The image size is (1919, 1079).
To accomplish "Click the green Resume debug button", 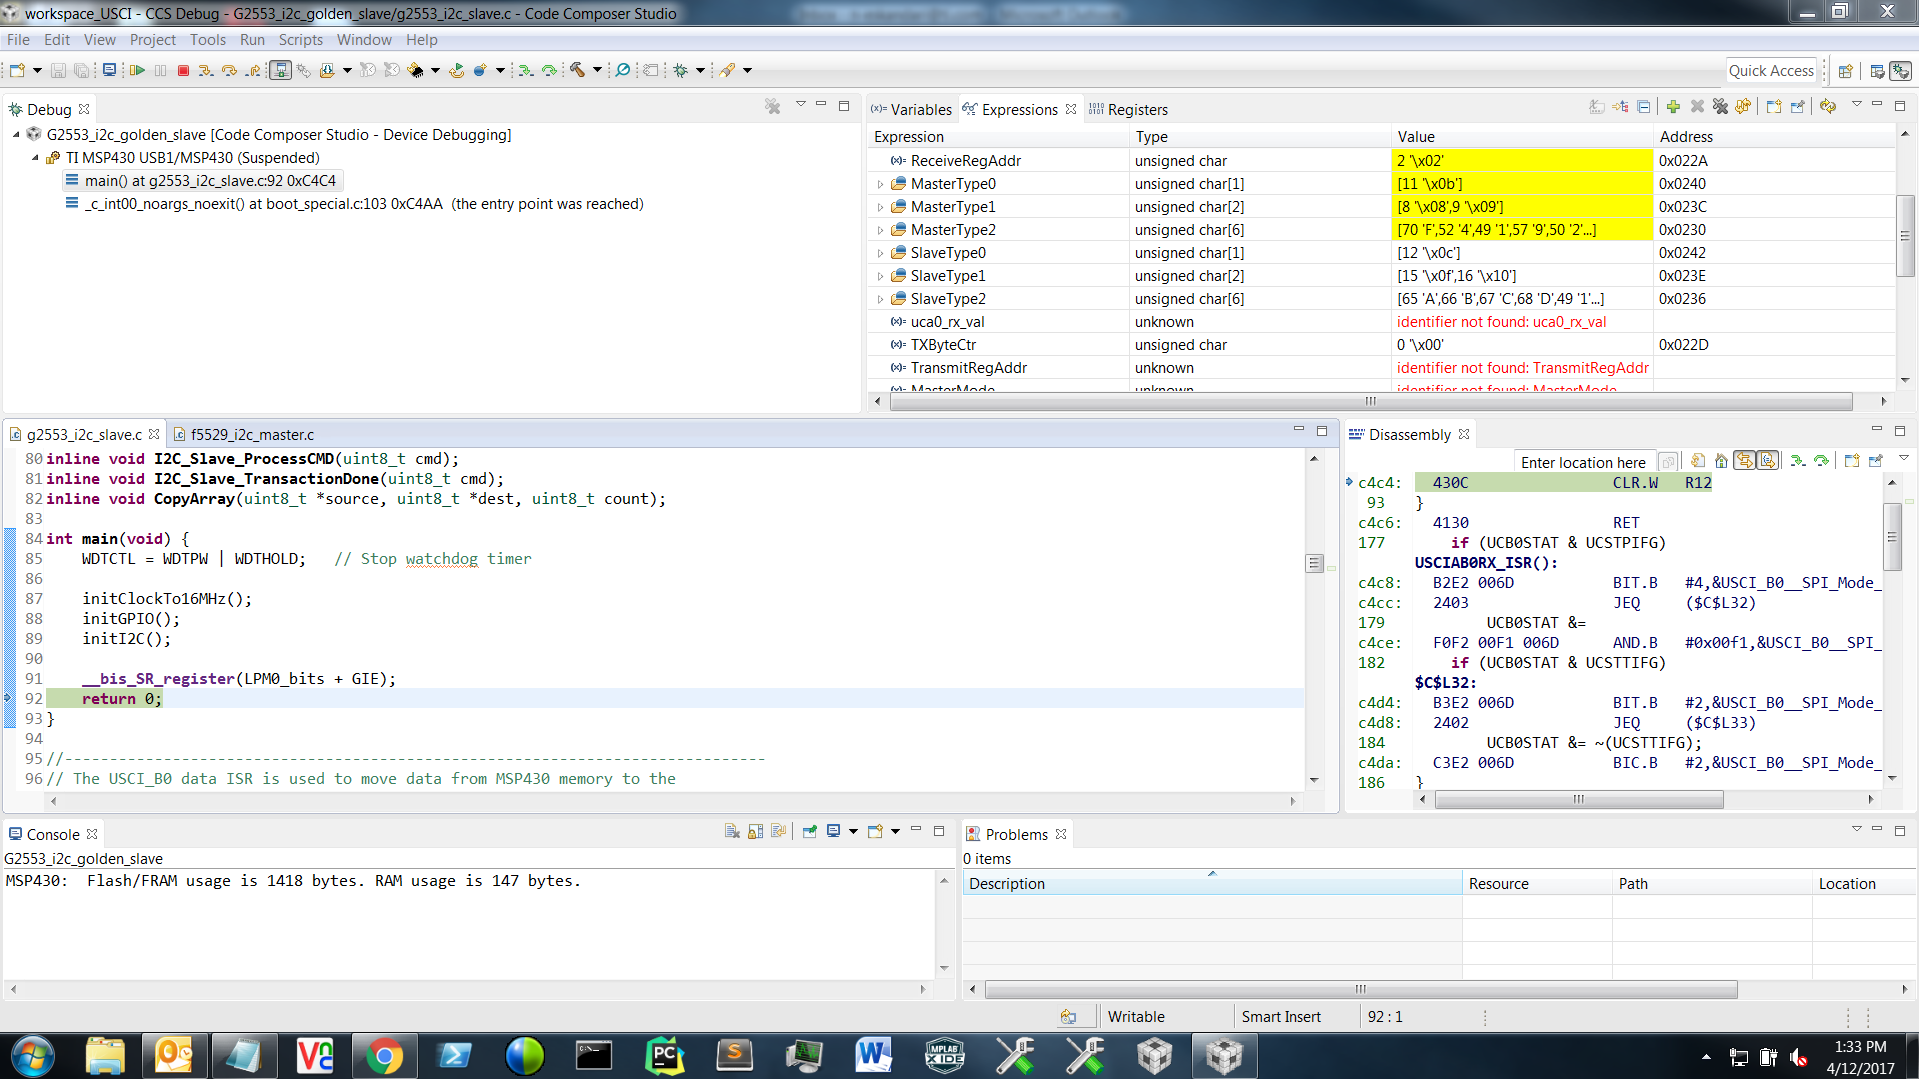I will click(x=137, y=70).
